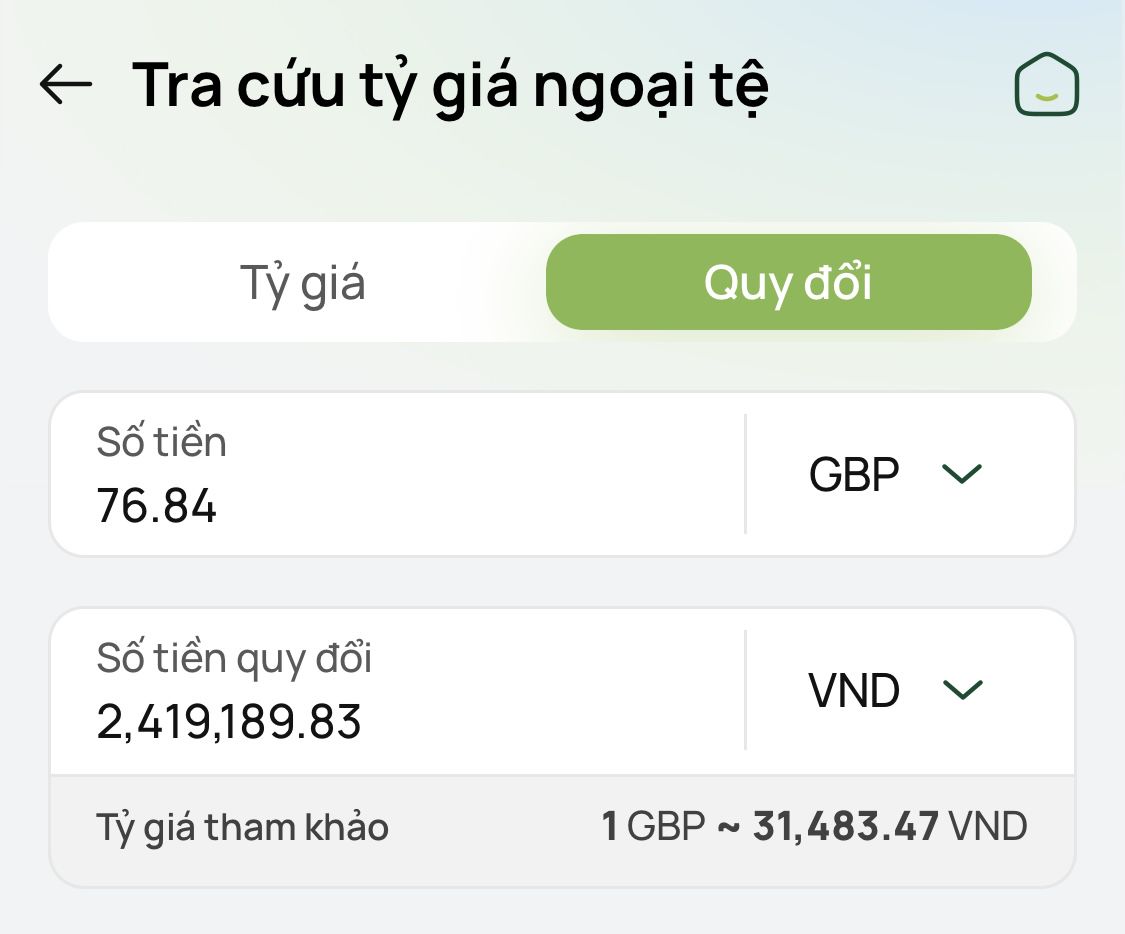
Task: Select the Quy đổi tab
Action: pyautogui.click(x=789, y=282)
